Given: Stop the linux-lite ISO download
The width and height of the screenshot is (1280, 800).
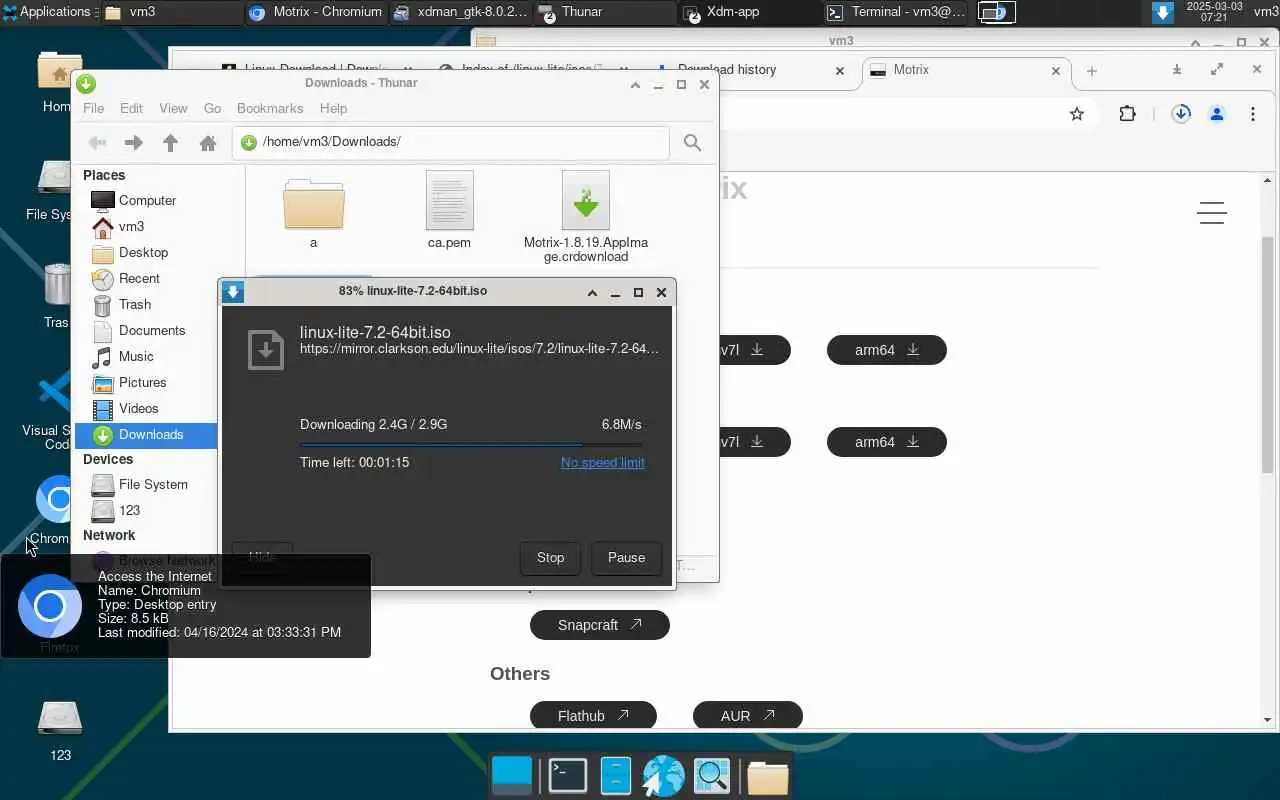Looking at the screenshot, I should [550, 558].
